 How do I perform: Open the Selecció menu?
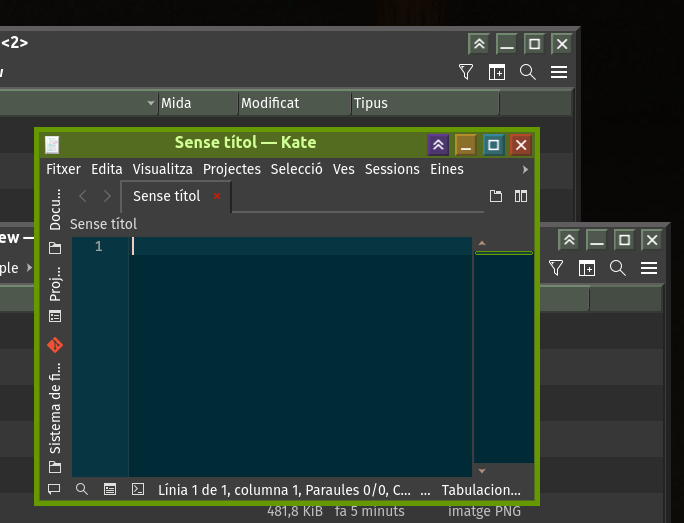pos(296,169)
